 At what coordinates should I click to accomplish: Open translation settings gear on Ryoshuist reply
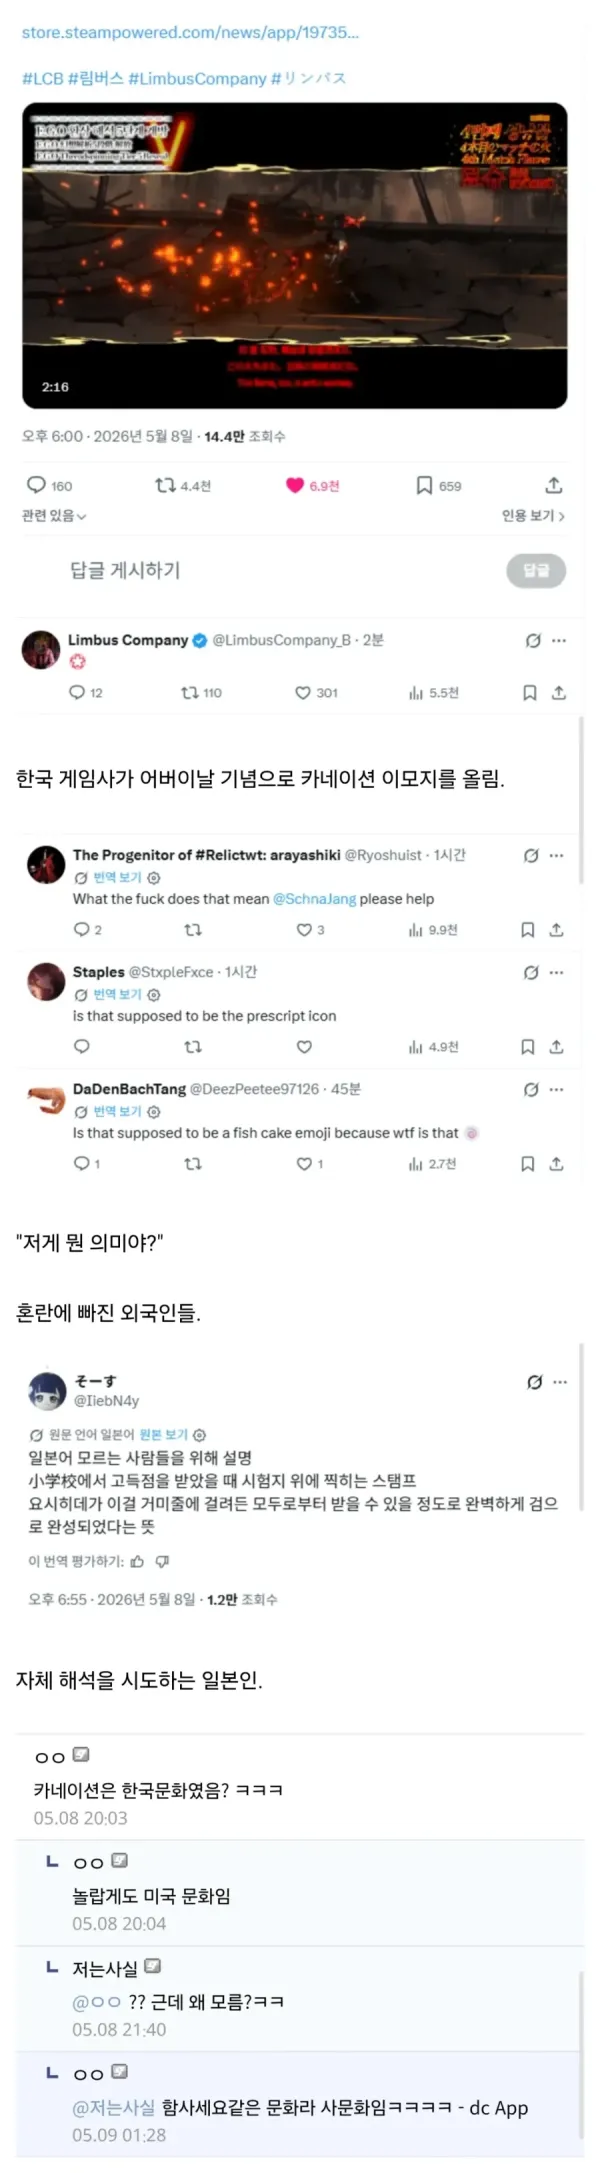point(154,877)
